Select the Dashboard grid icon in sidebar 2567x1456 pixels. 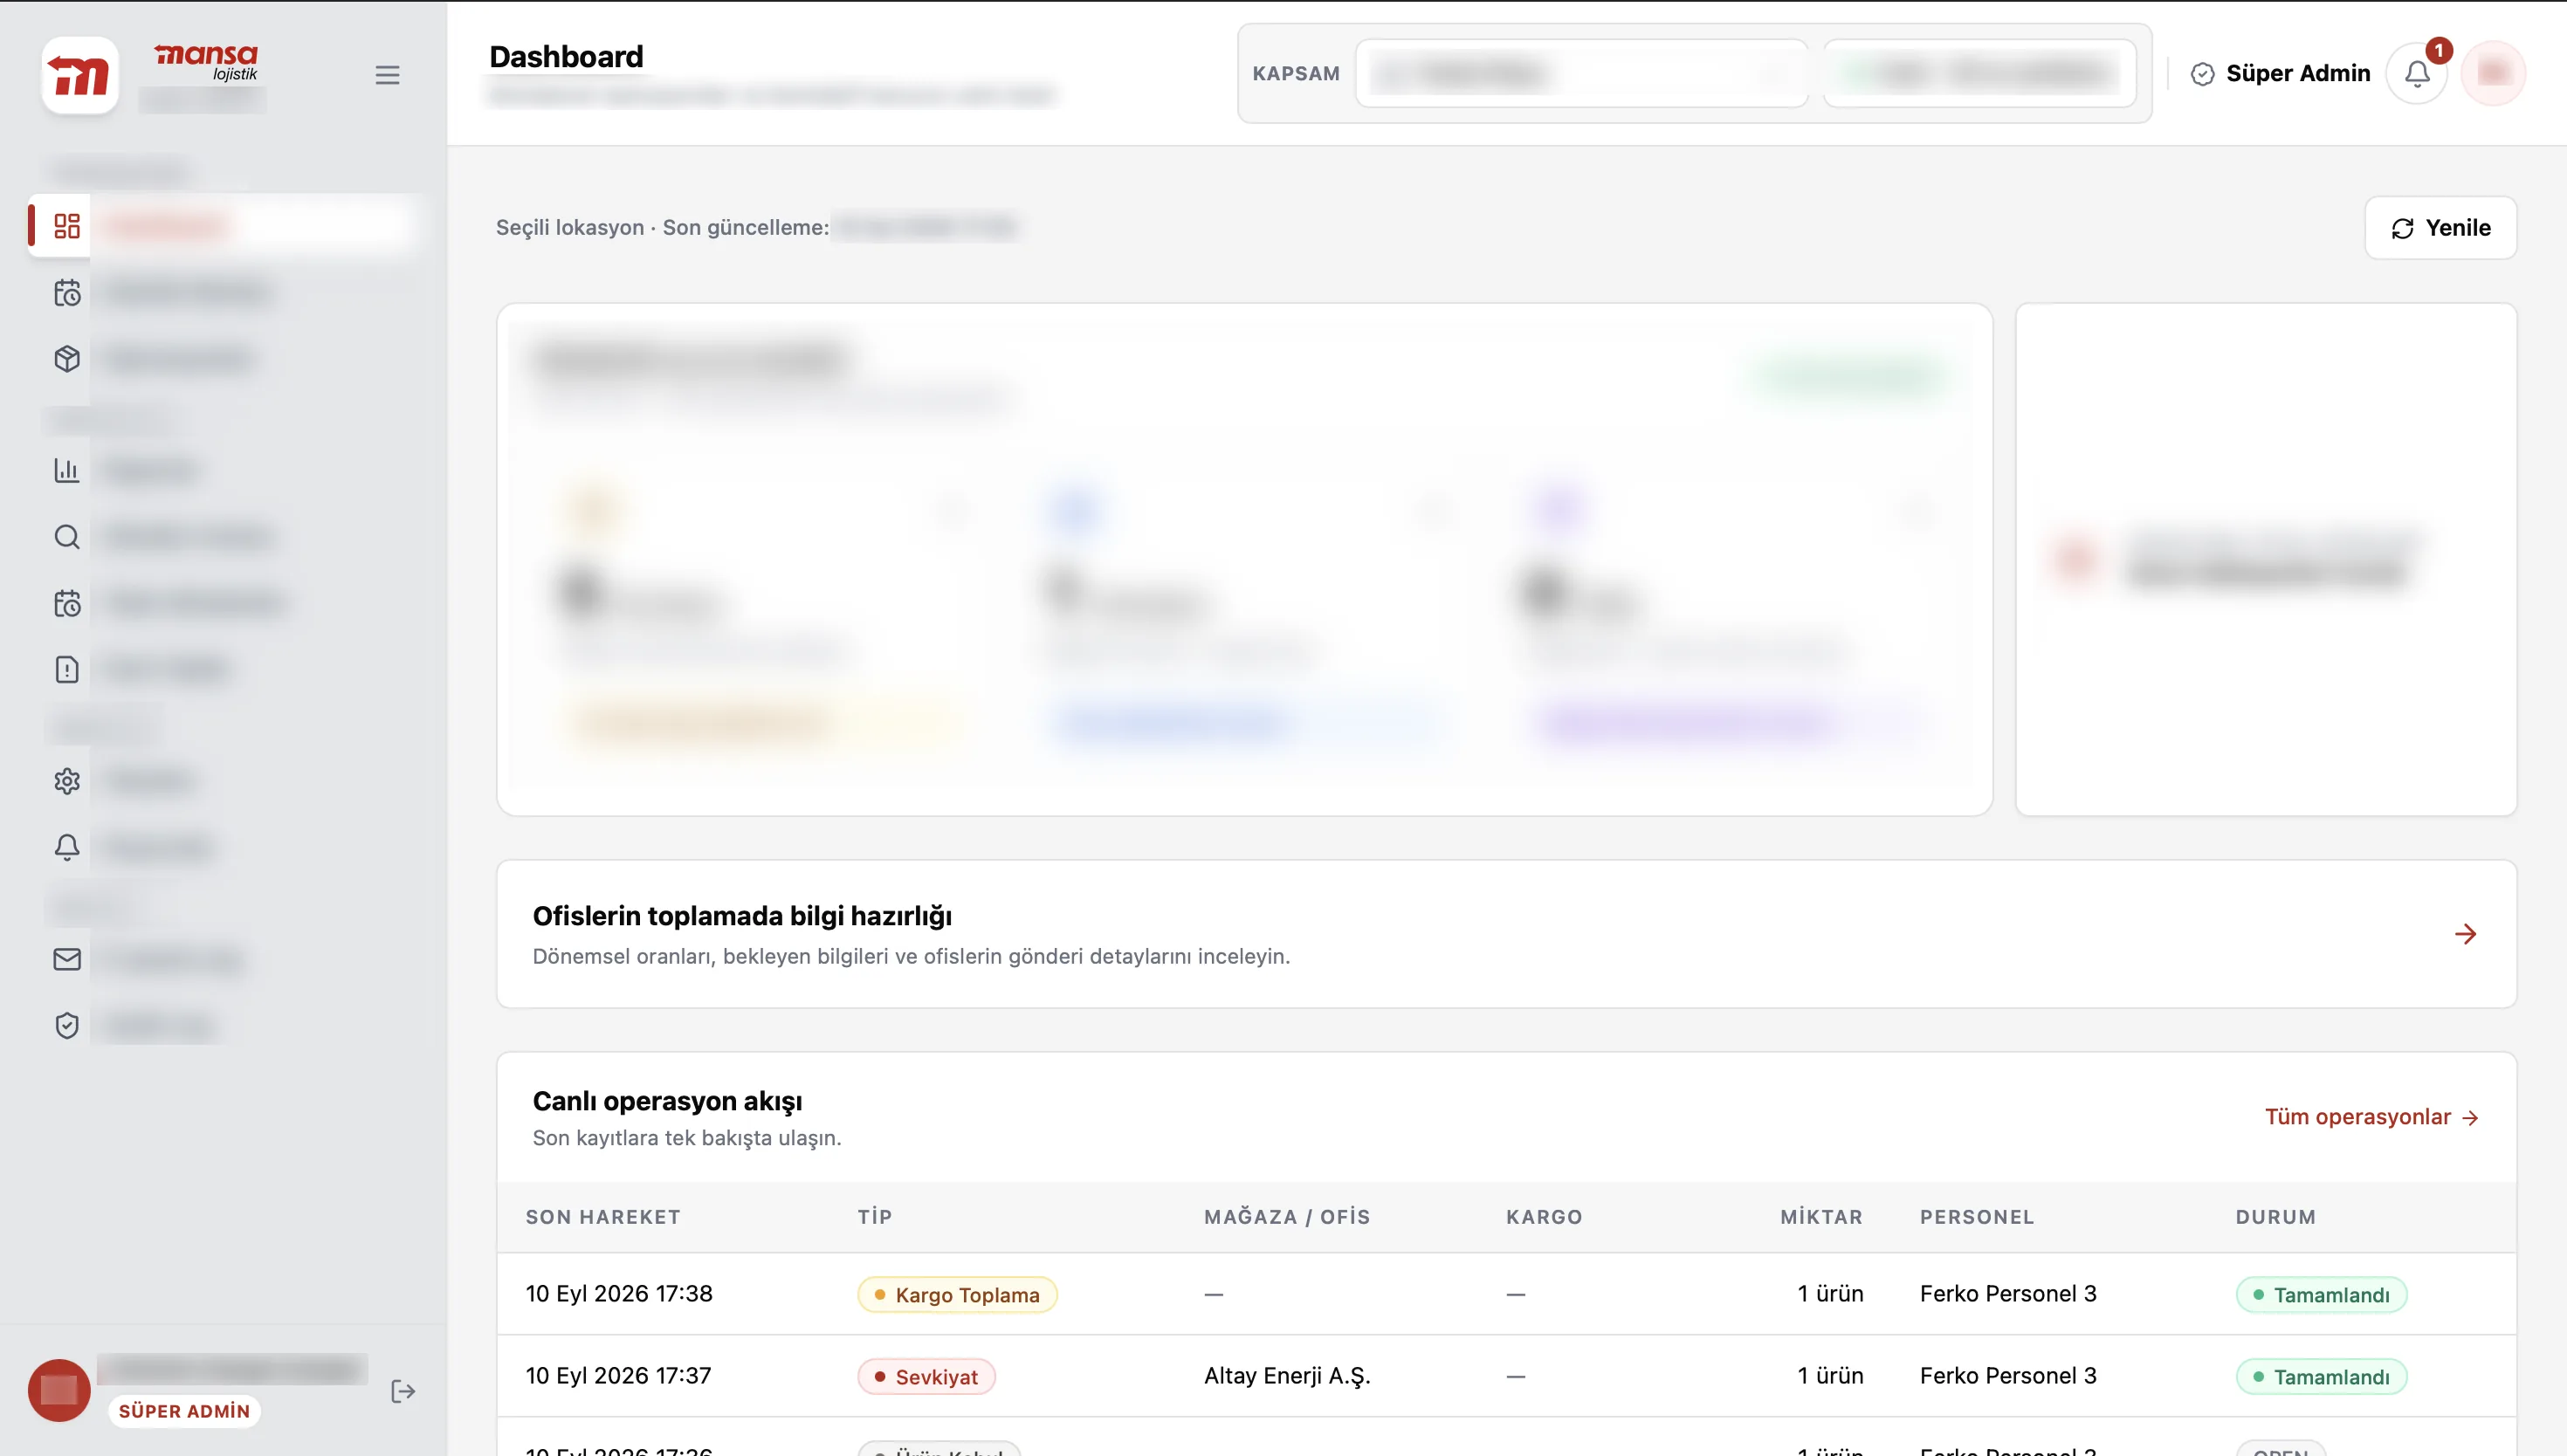click(x=67, y=226)
